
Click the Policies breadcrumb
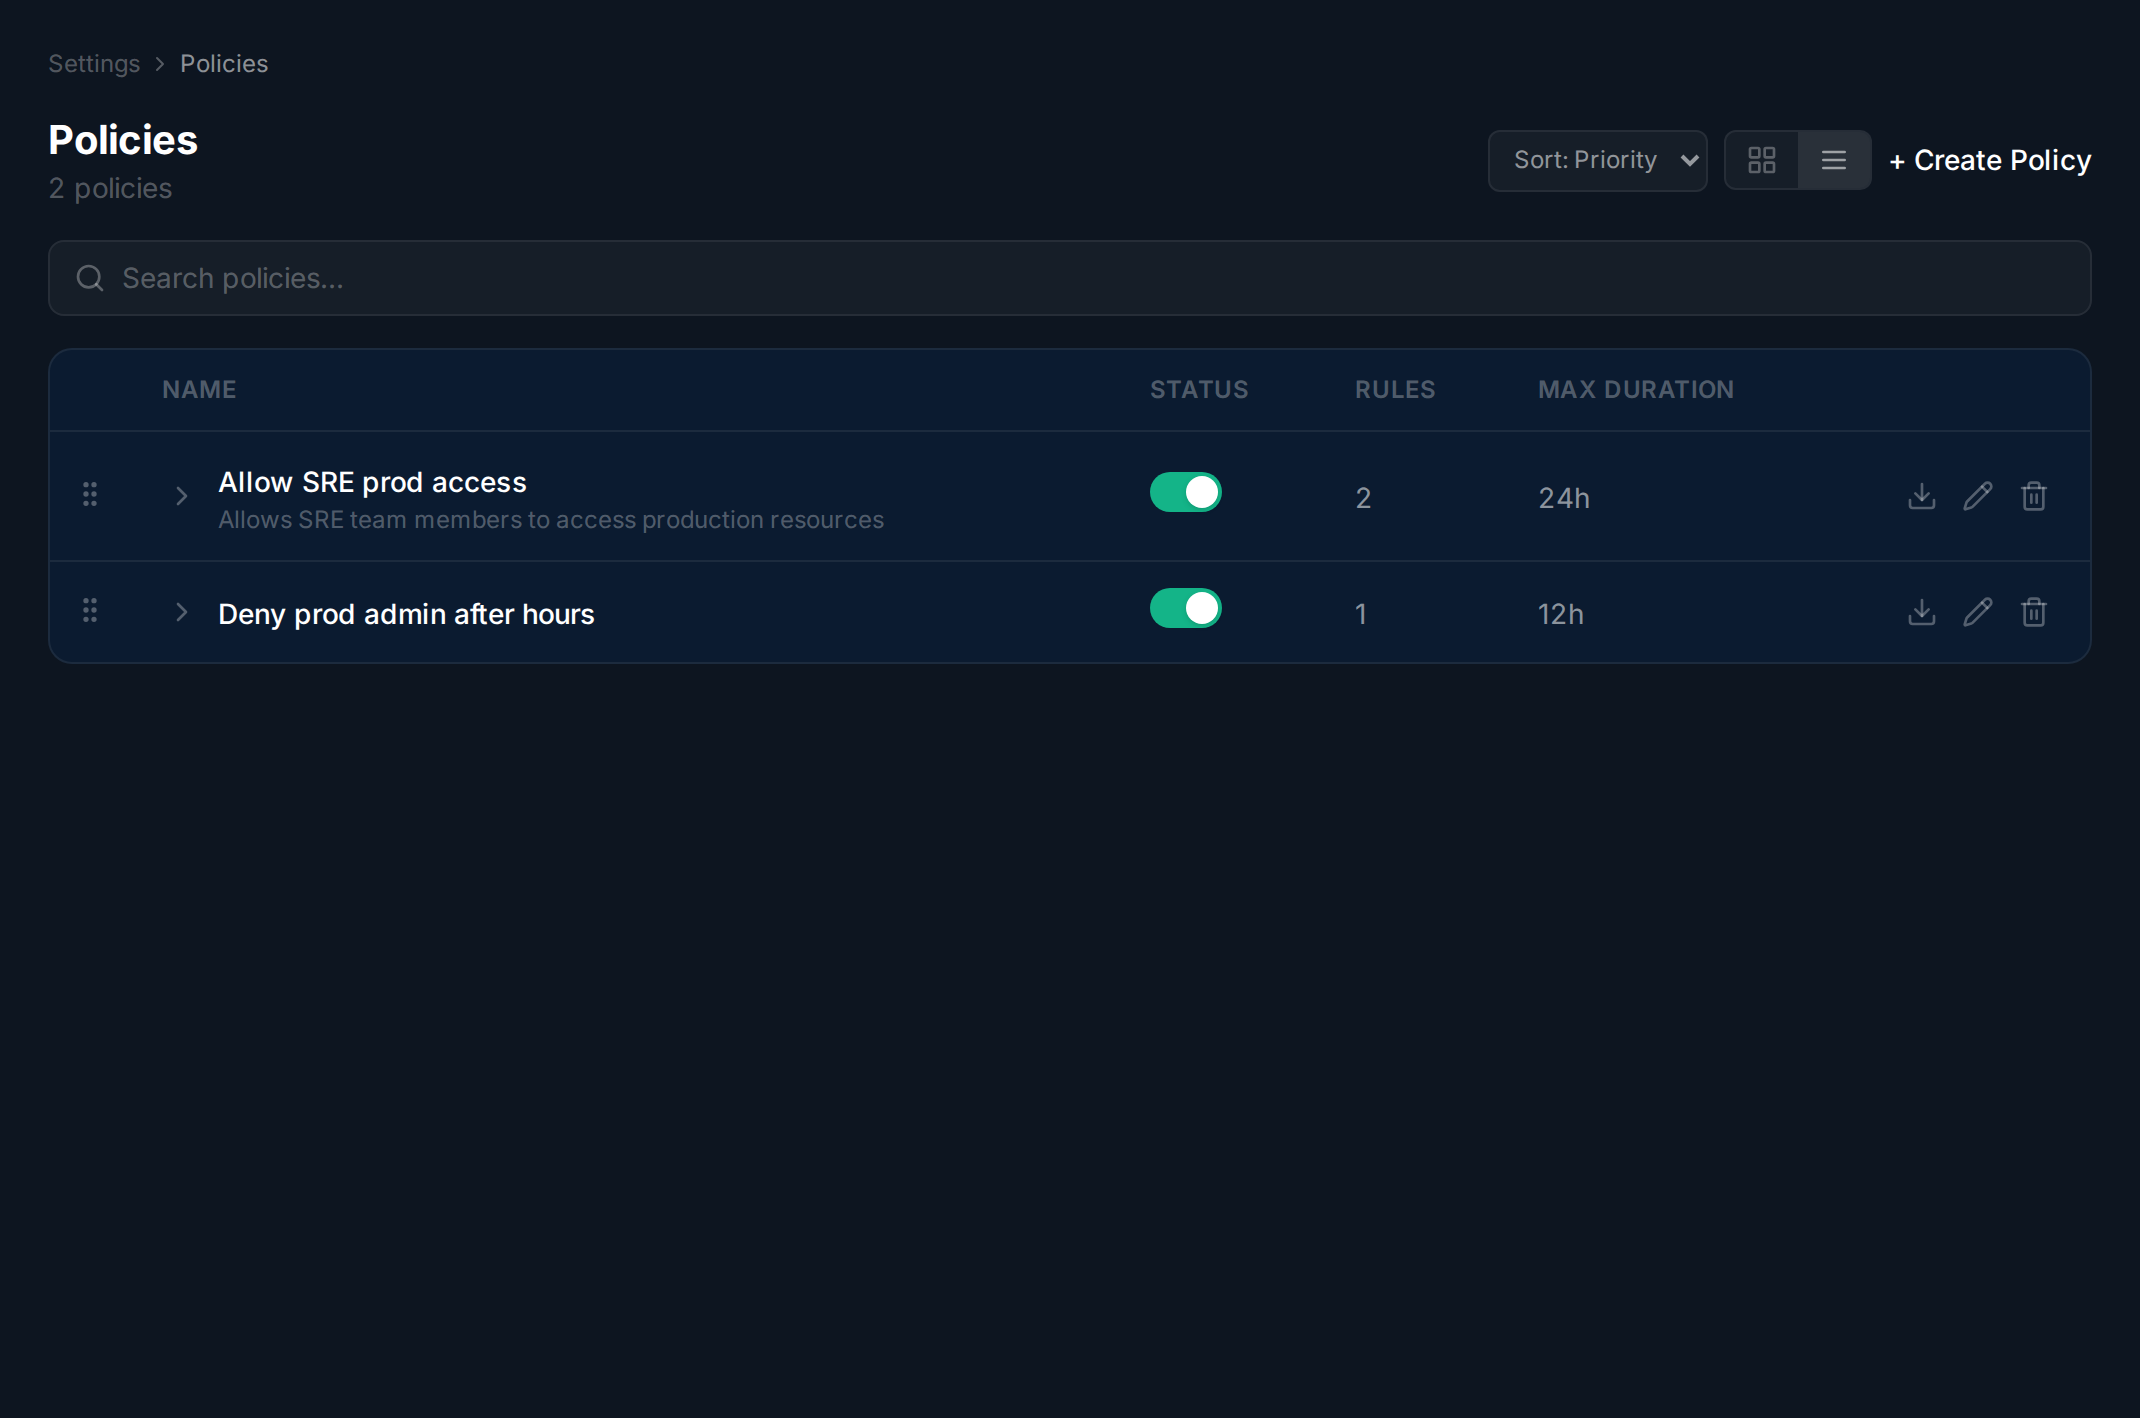tap(224, 64)
